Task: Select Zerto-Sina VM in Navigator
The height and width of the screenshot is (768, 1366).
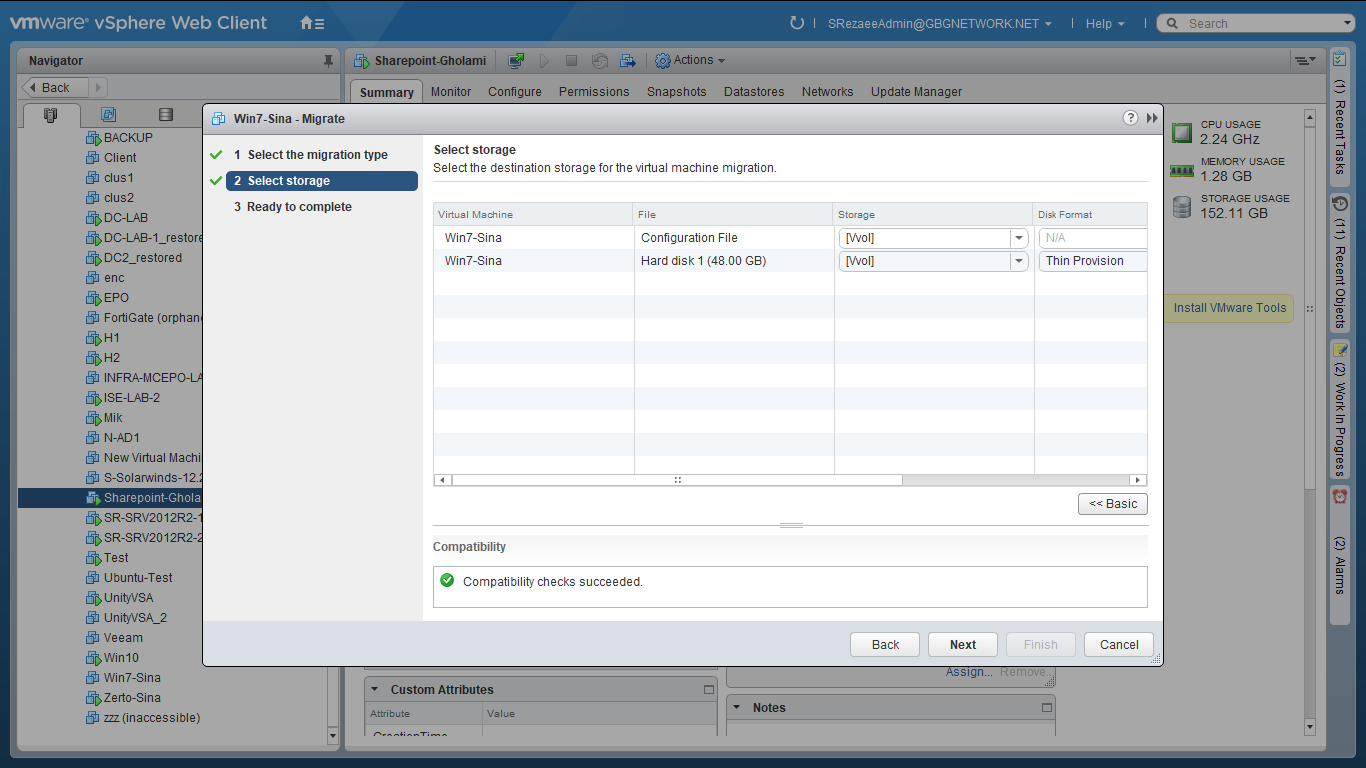Action: [x=132, y=698]
